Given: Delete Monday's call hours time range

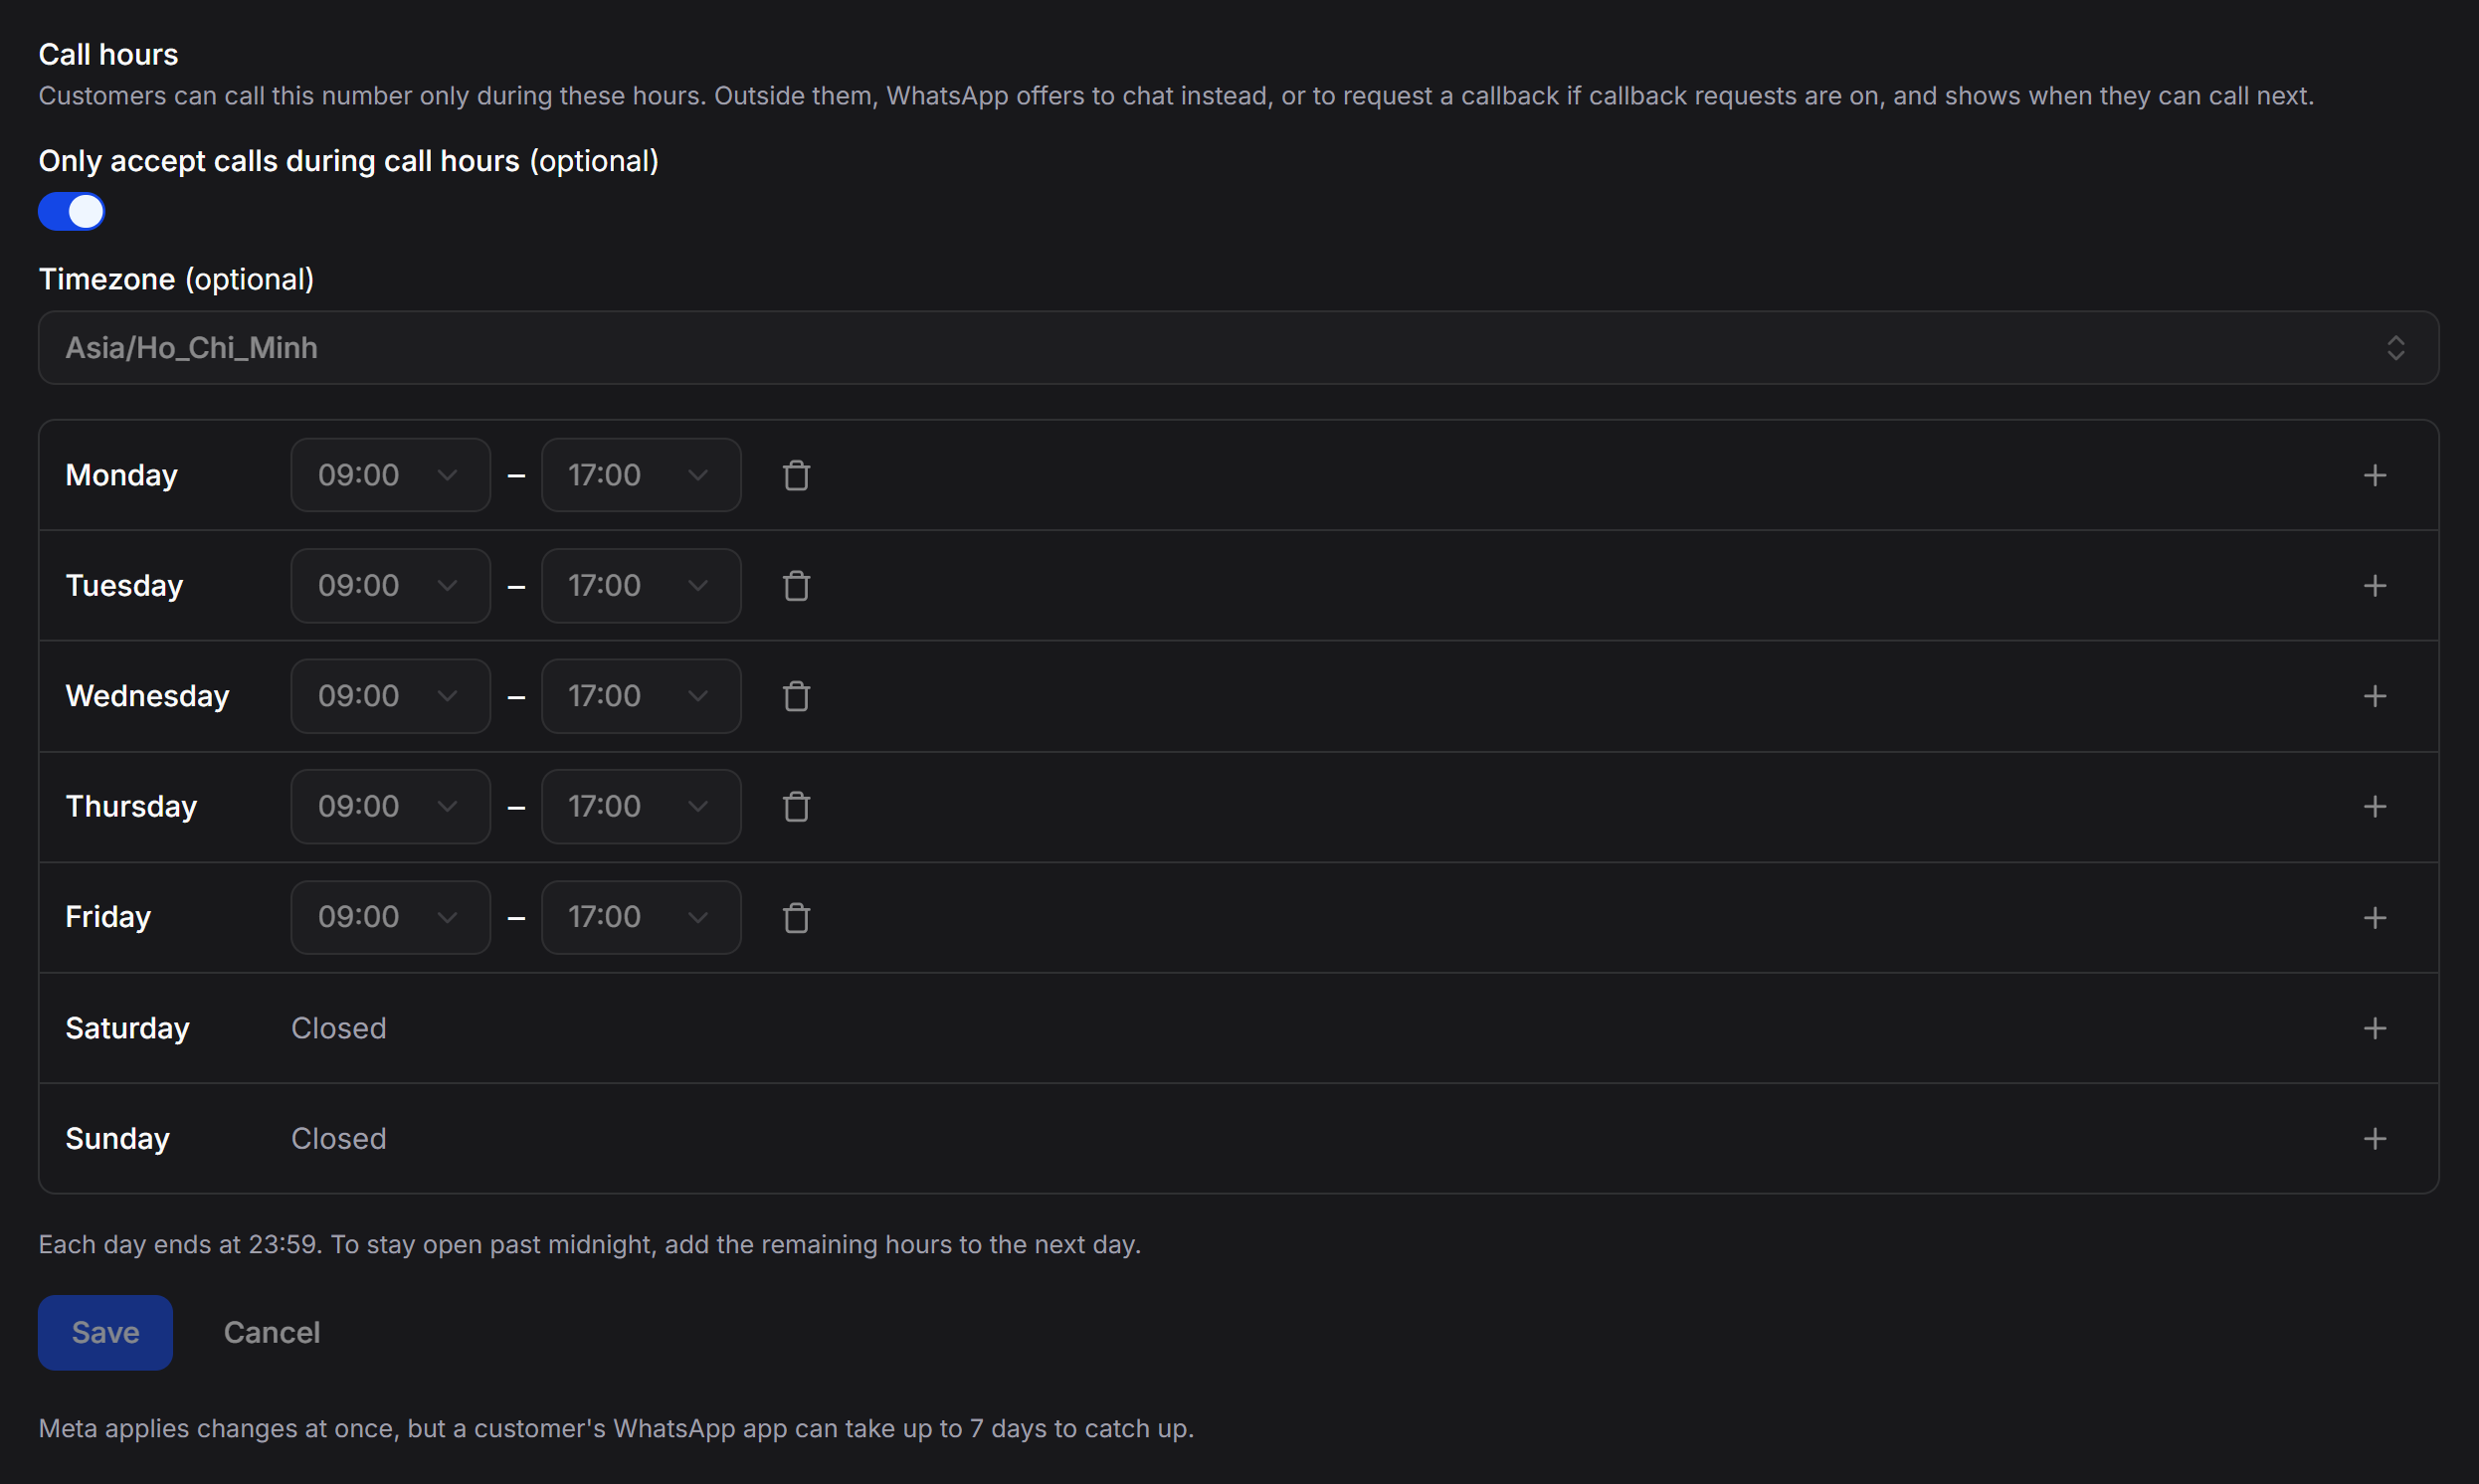Looking at the screenshot, I should coord(796,475).
